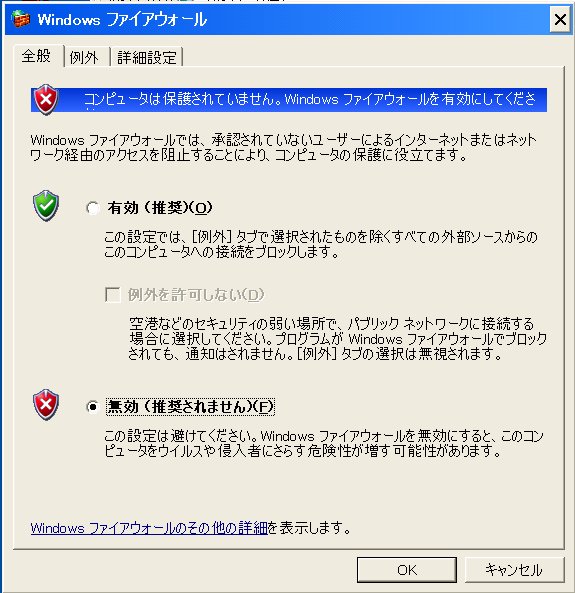Click the 無効 (推奨されません)(F) label text
The height and width of the screenshot is (593, 575).
[190, 407]
